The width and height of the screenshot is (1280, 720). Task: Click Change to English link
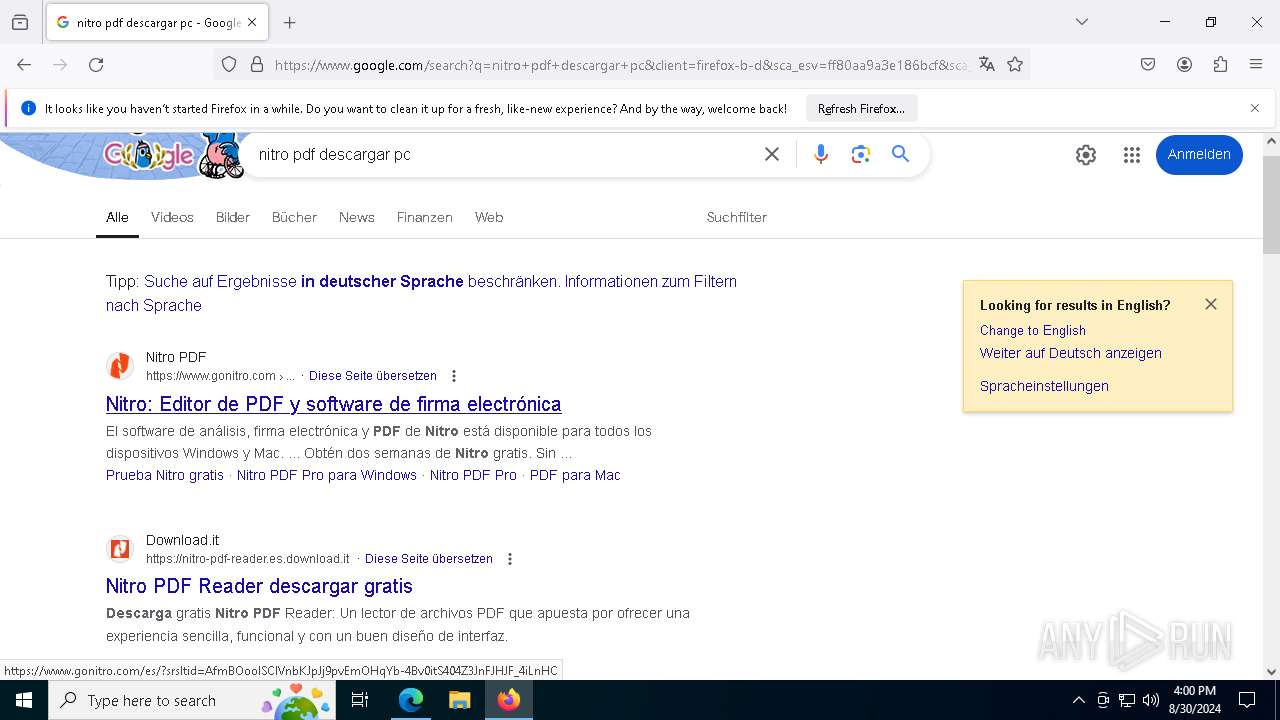pos(1033,330)
